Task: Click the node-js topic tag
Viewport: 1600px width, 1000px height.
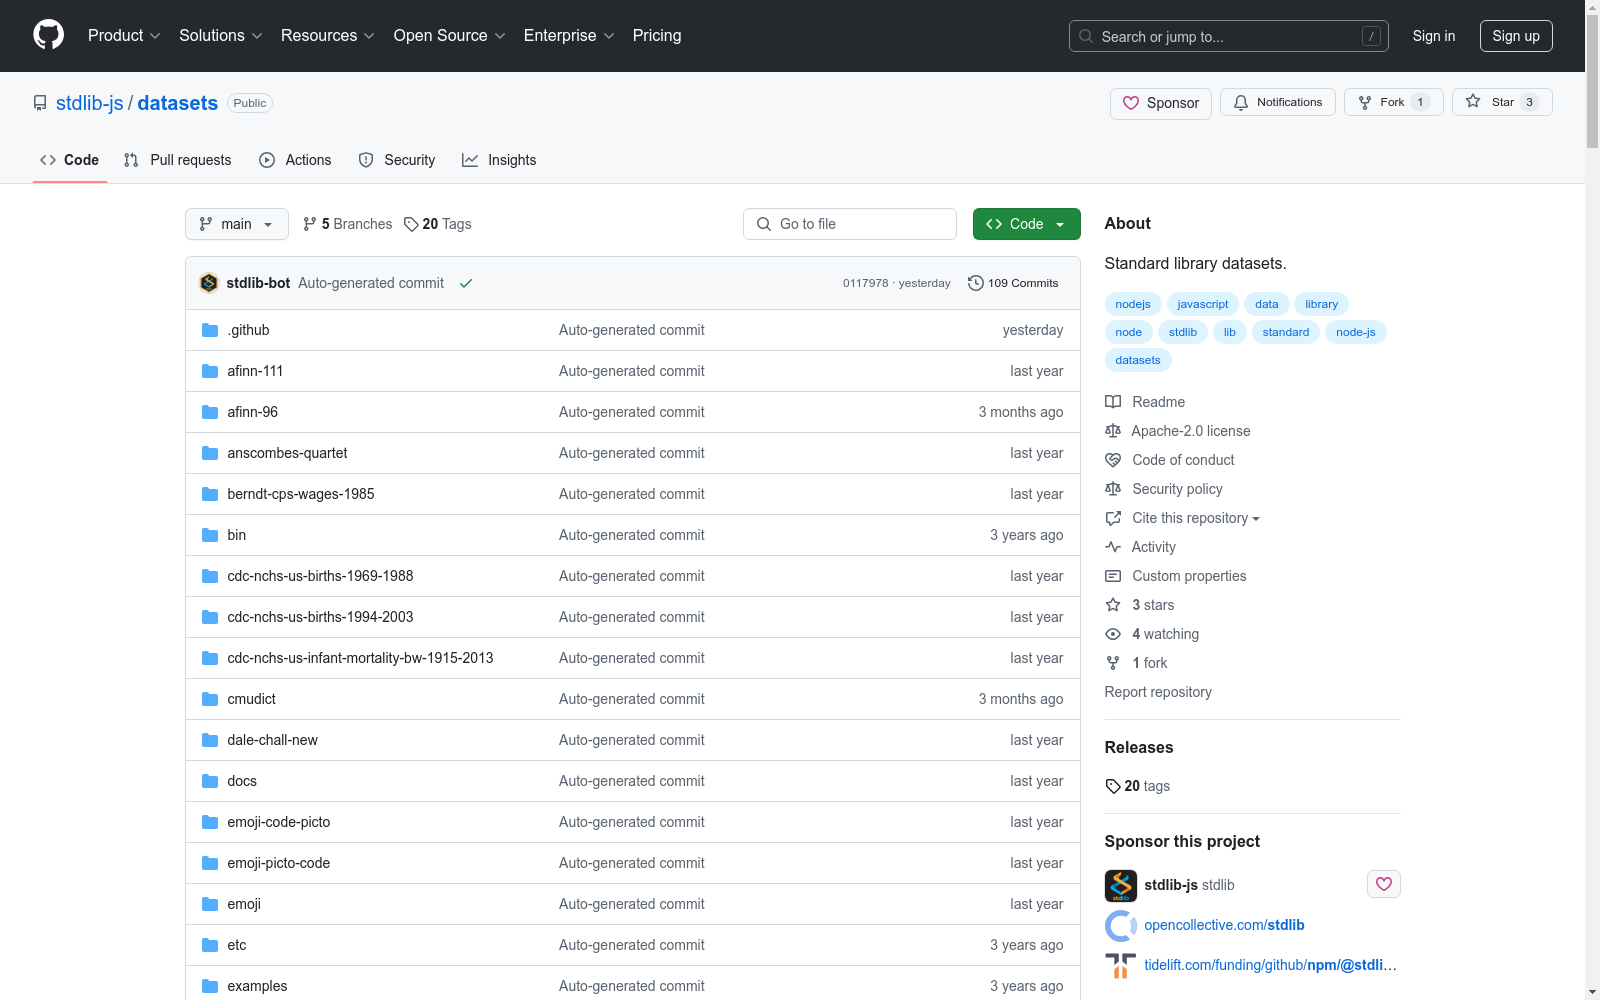Action: coord(1356,332)
